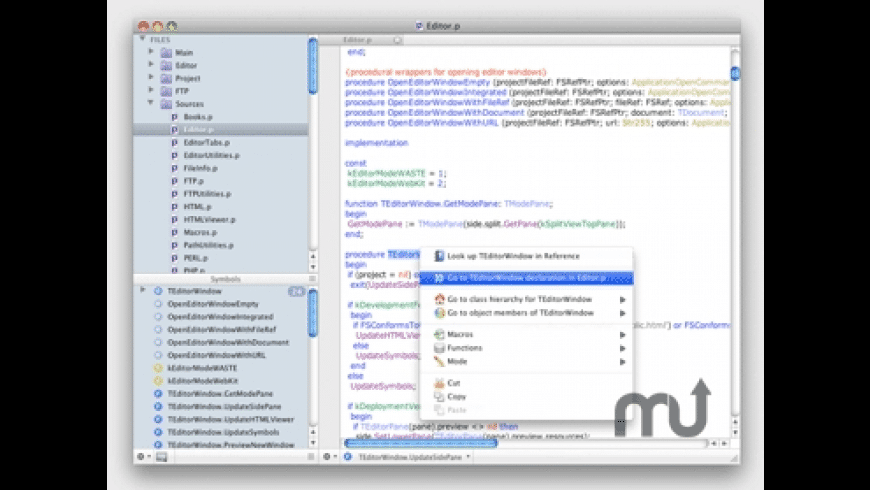This screenshot has width=870, height=490.
Task: Select OpenEditorWindowWithURL in Symbols
Action: click(216, 355)
